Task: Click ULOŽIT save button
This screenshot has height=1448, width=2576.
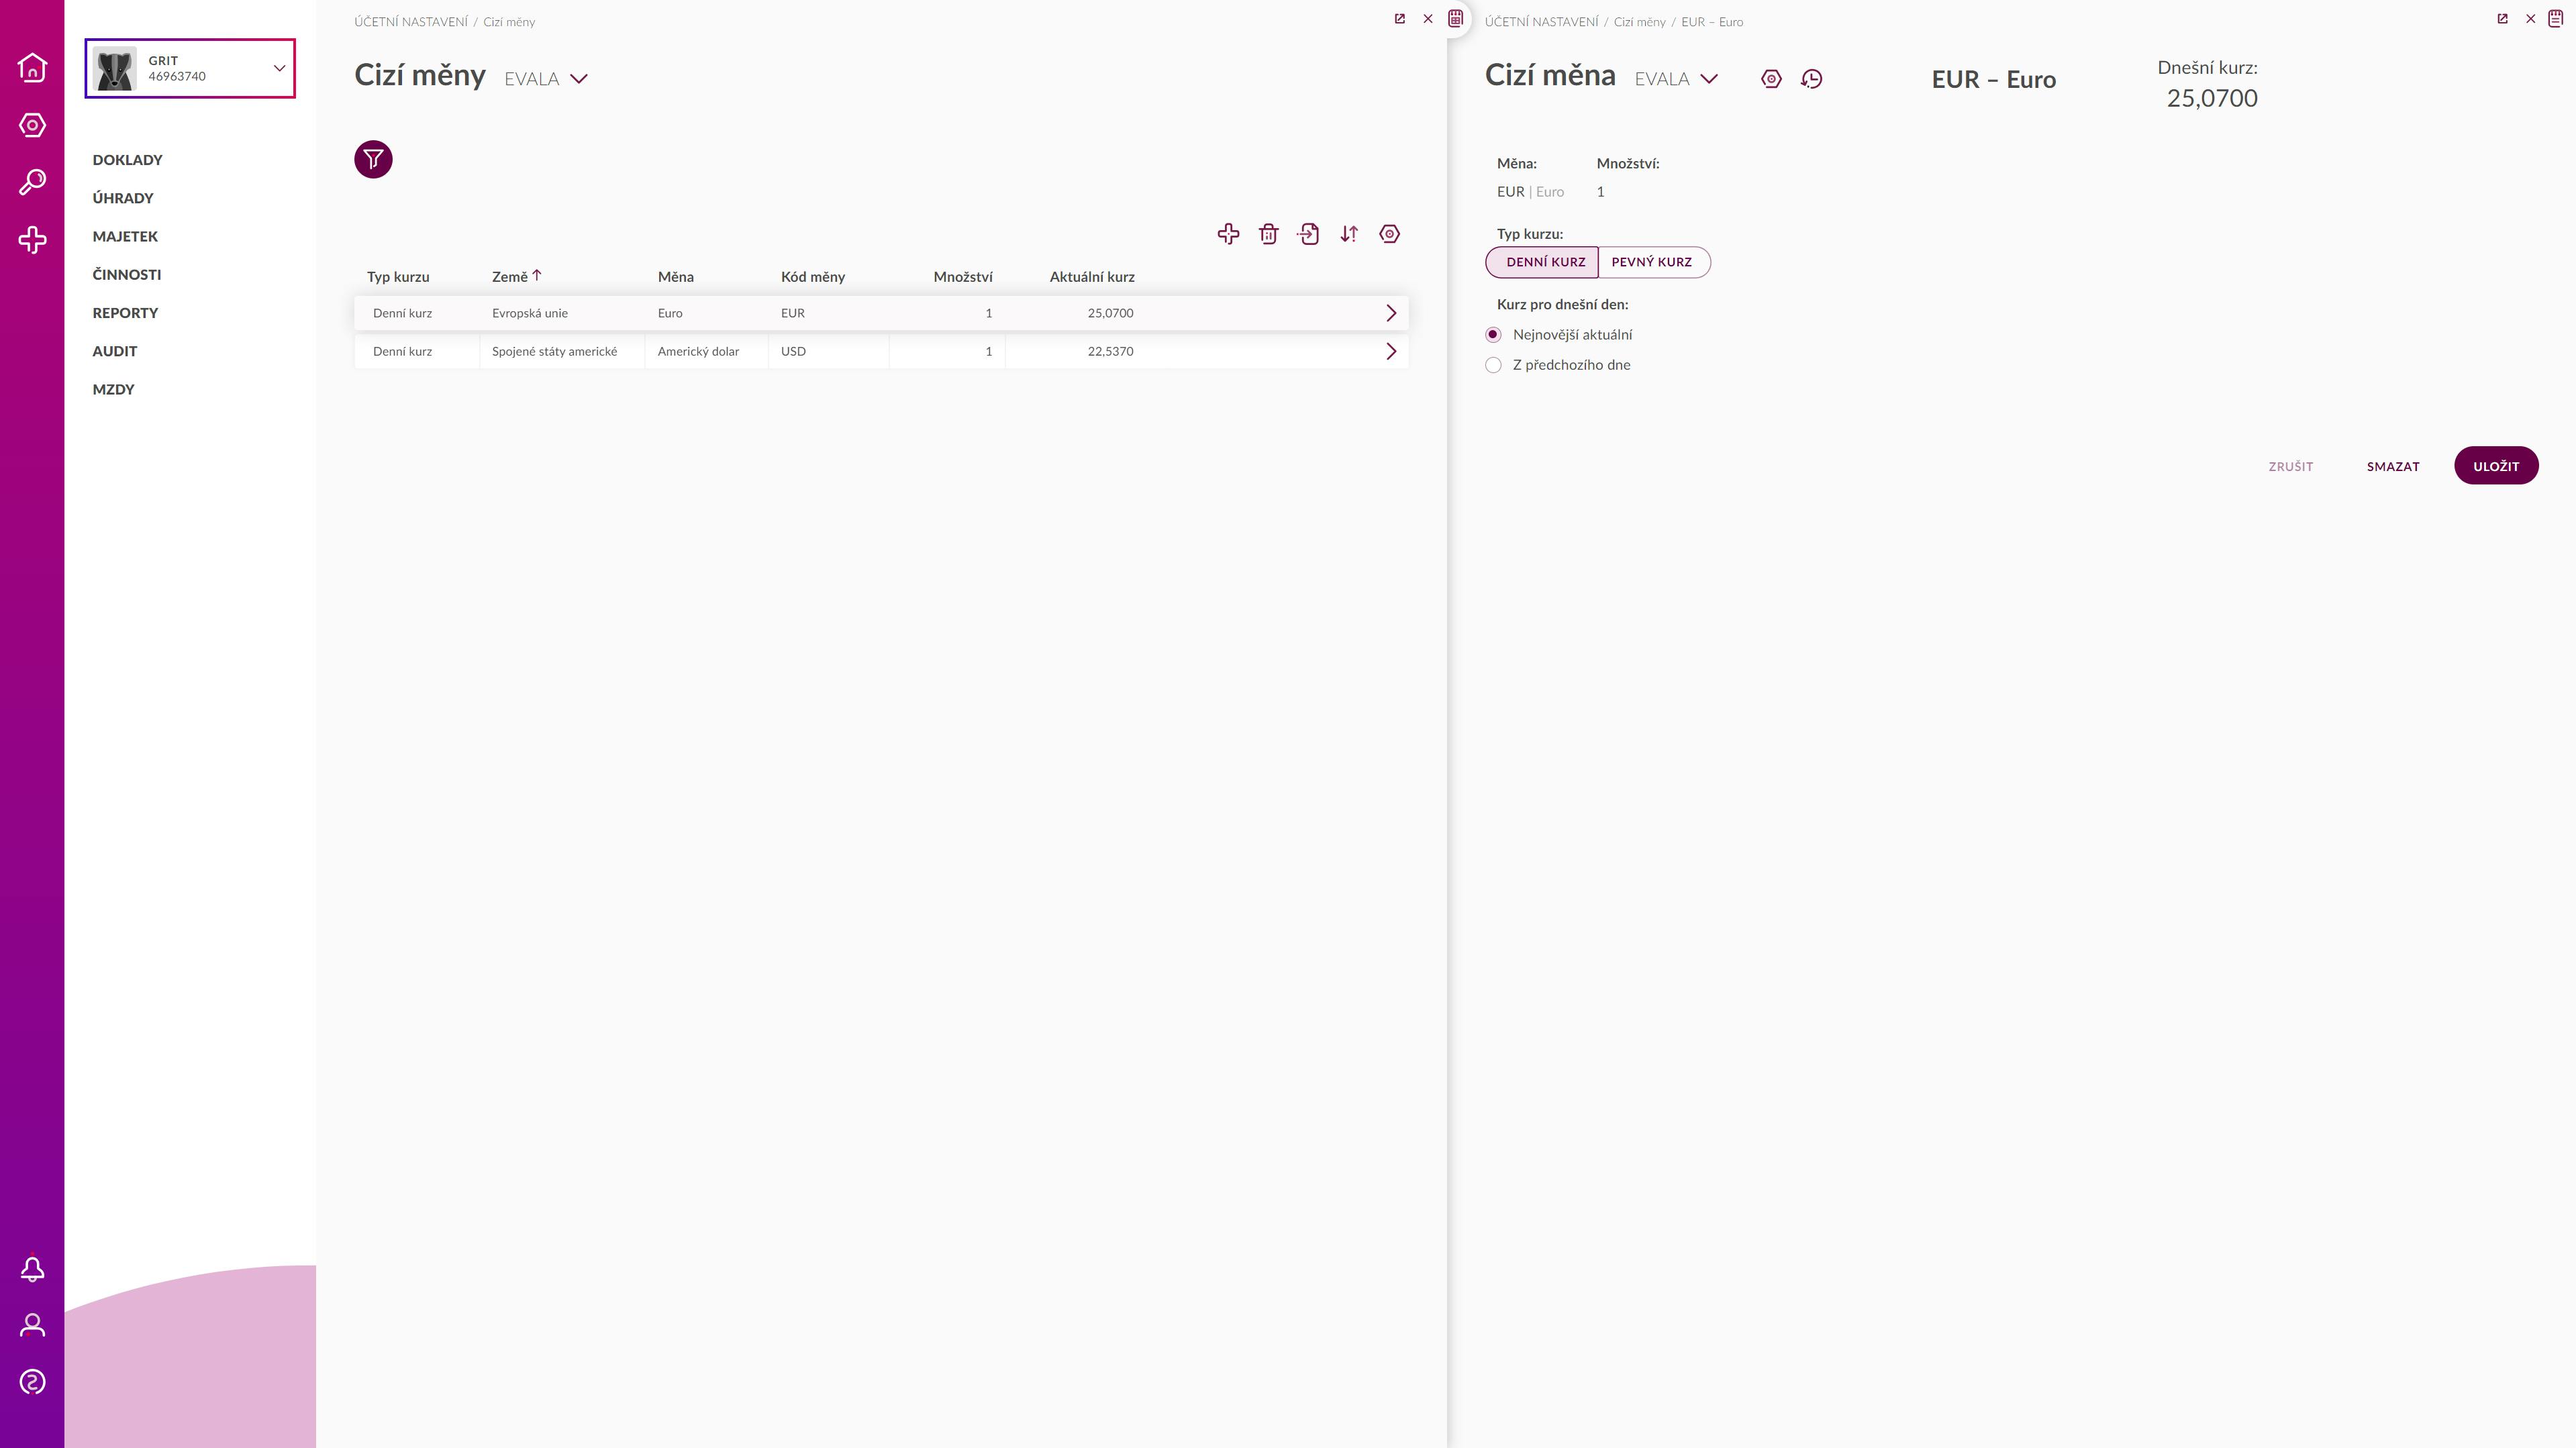Action: pyautogui.click(x=2496, y=466)
